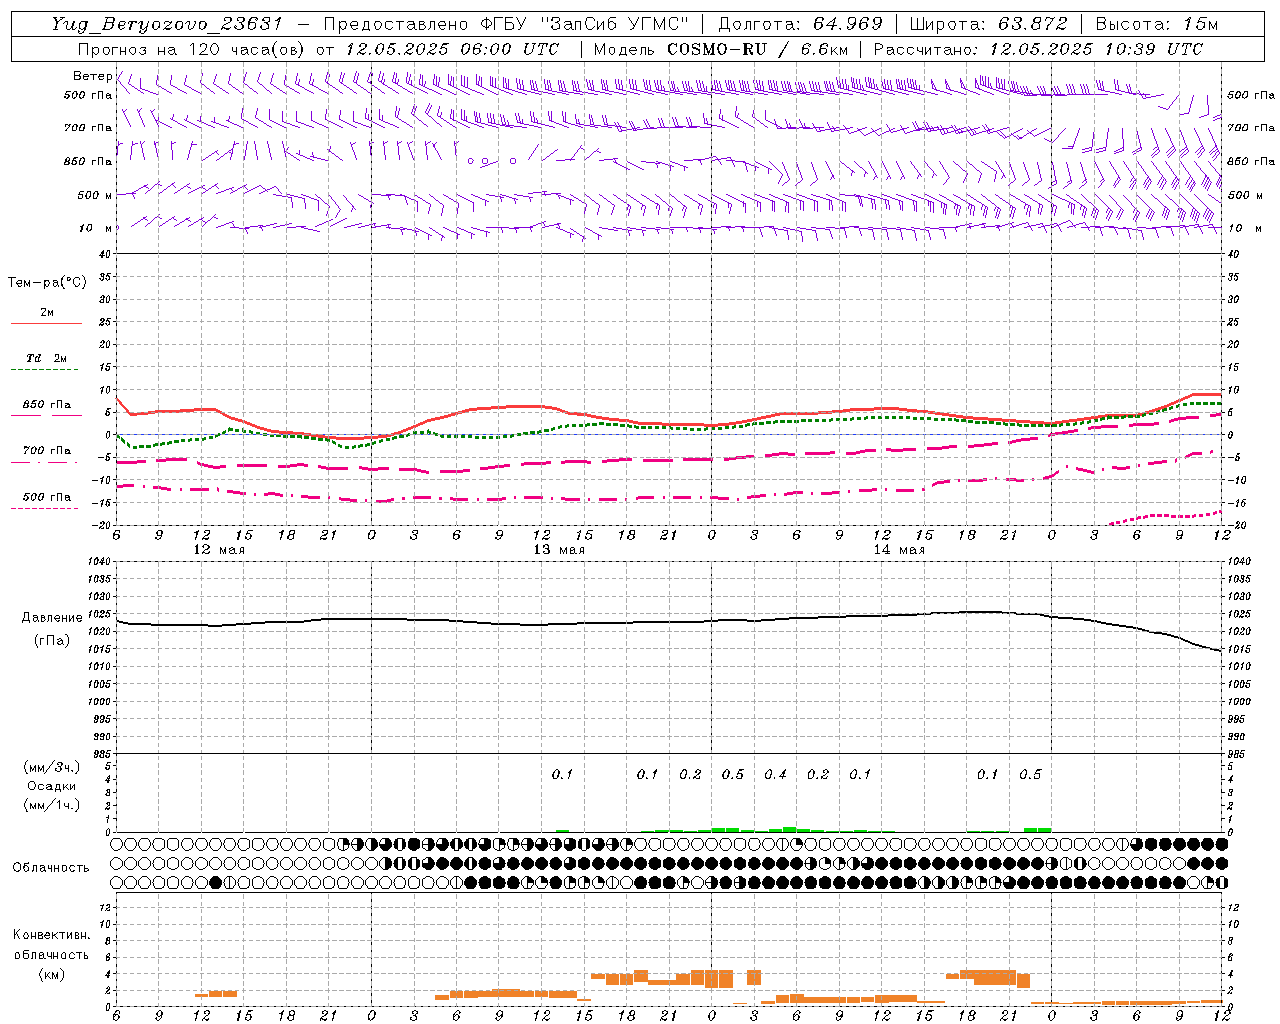This screenshot has width=1280, height=1024.
Task: Click the 14 мая date label
Action: click(899, 550)
